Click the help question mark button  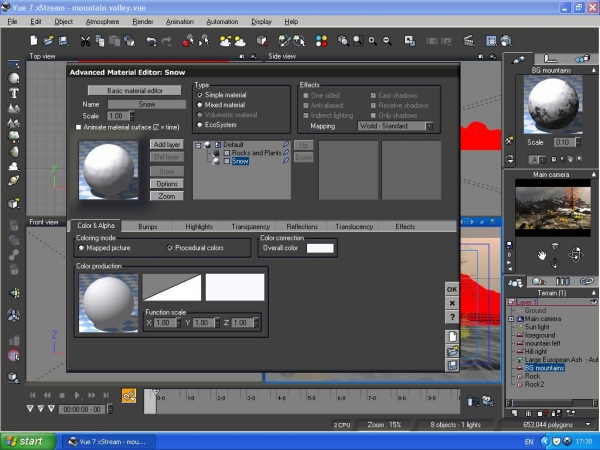(x=452, y=317)
